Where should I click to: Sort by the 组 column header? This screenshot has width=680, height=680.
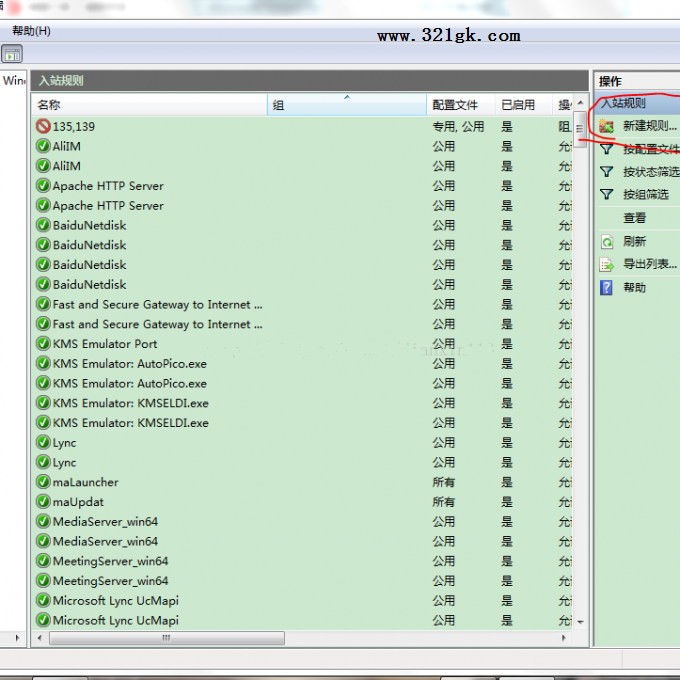tap(347, 105)
